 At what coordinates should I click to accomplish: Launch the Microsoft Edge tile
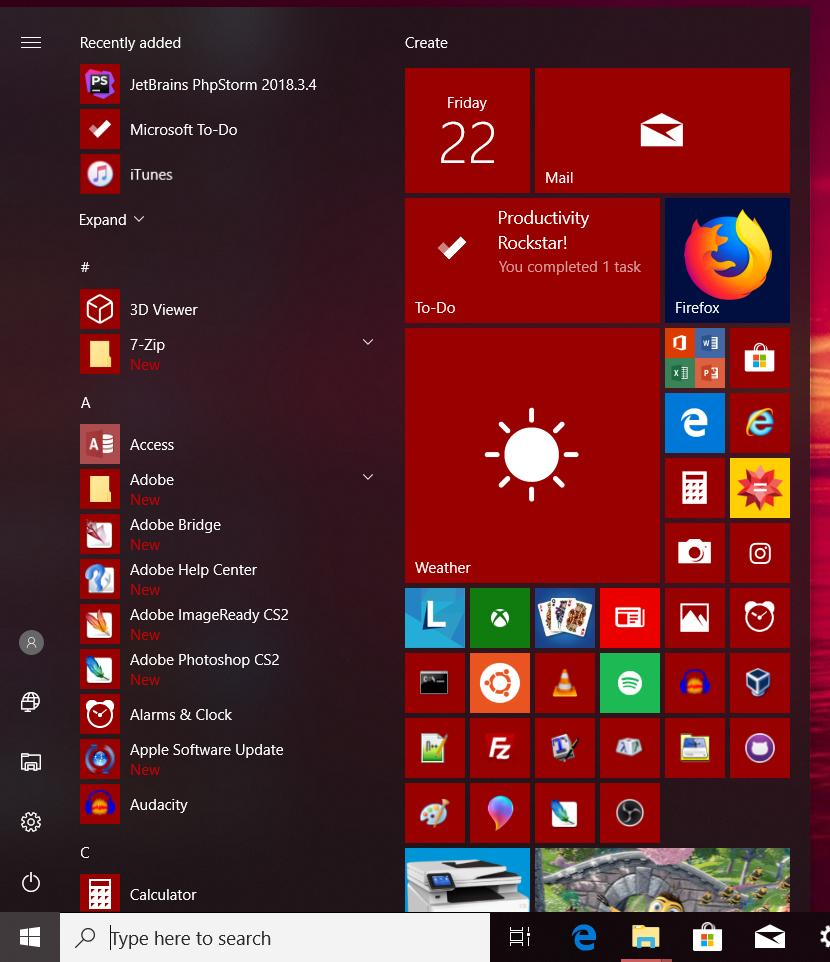pos(694,423)
